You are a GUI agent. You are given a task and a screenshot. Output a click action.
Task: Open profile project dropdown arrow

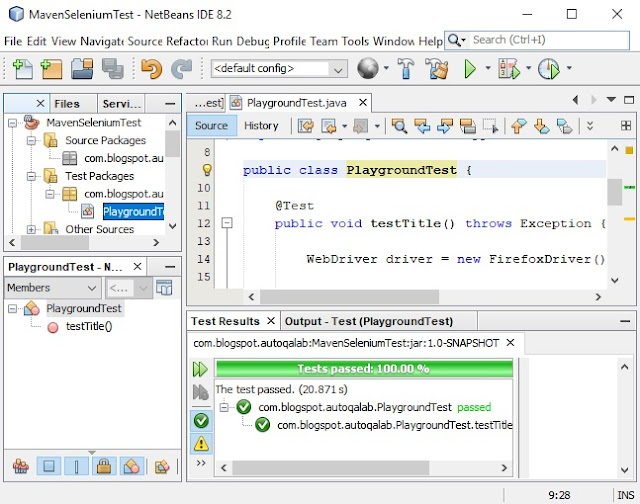(569, 68)
